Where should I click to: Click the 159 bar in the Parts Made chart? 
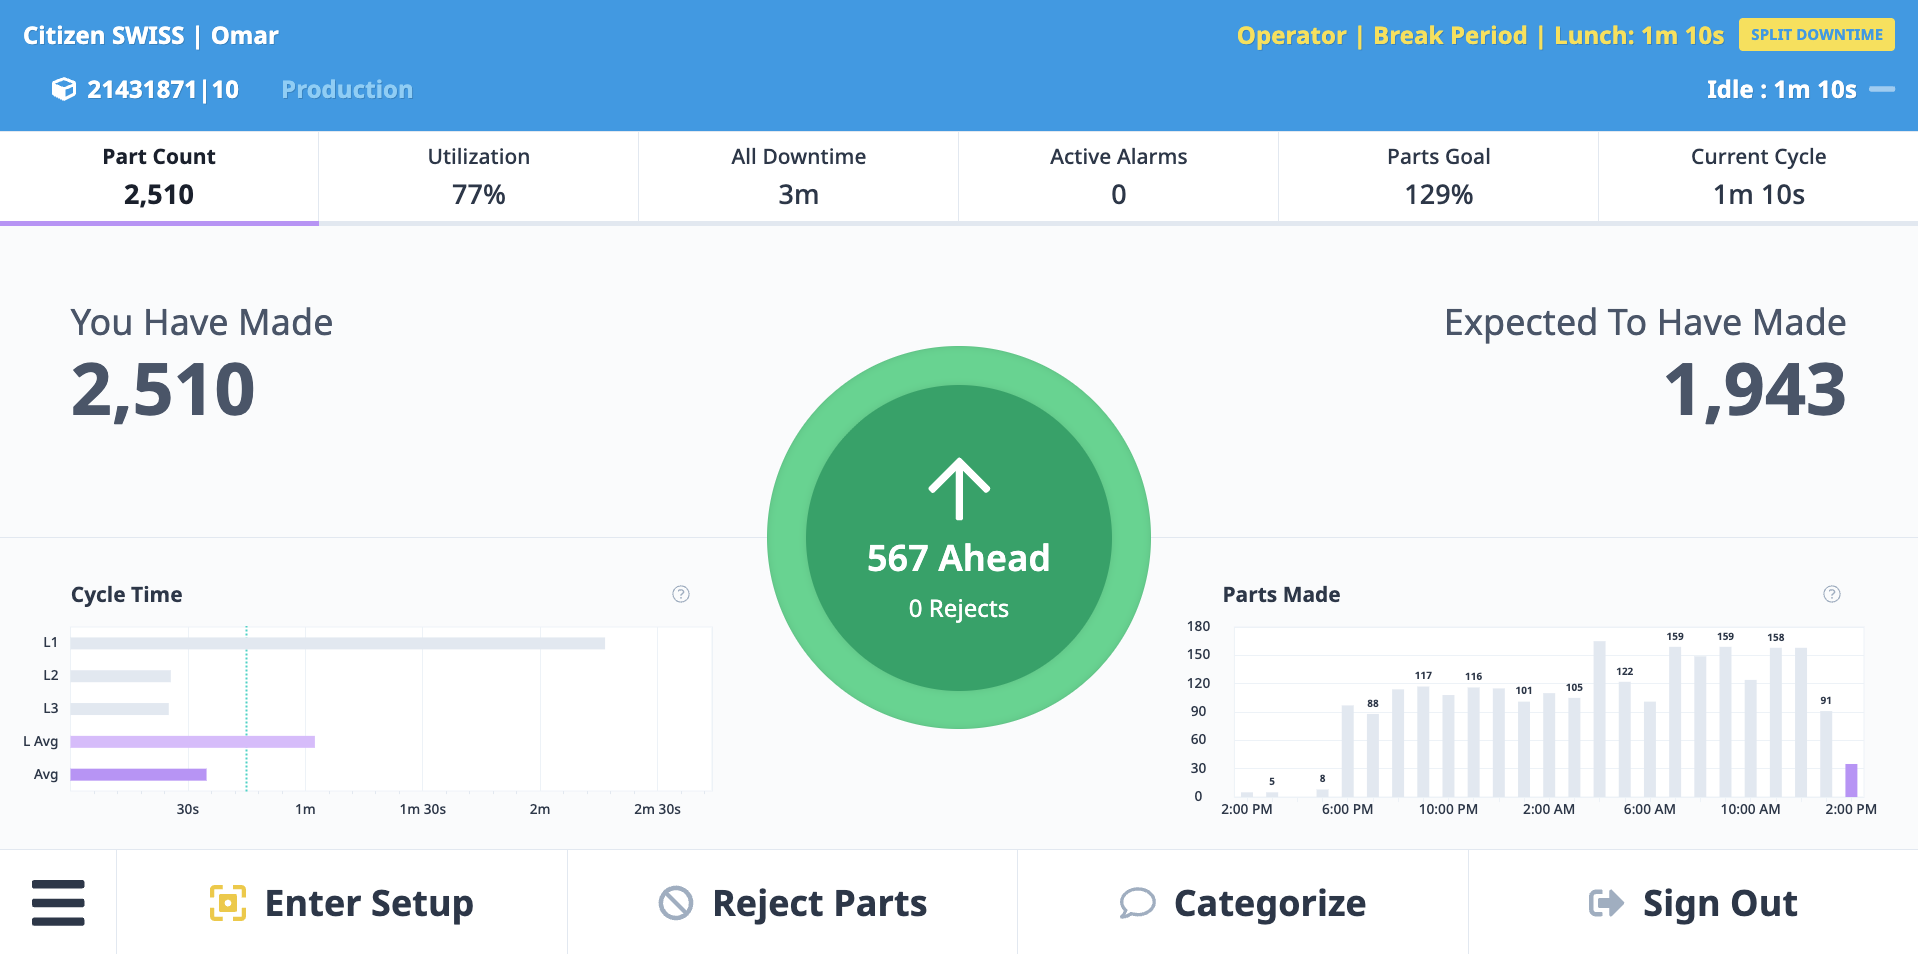pyautogui.click(x=1675, y=720)
